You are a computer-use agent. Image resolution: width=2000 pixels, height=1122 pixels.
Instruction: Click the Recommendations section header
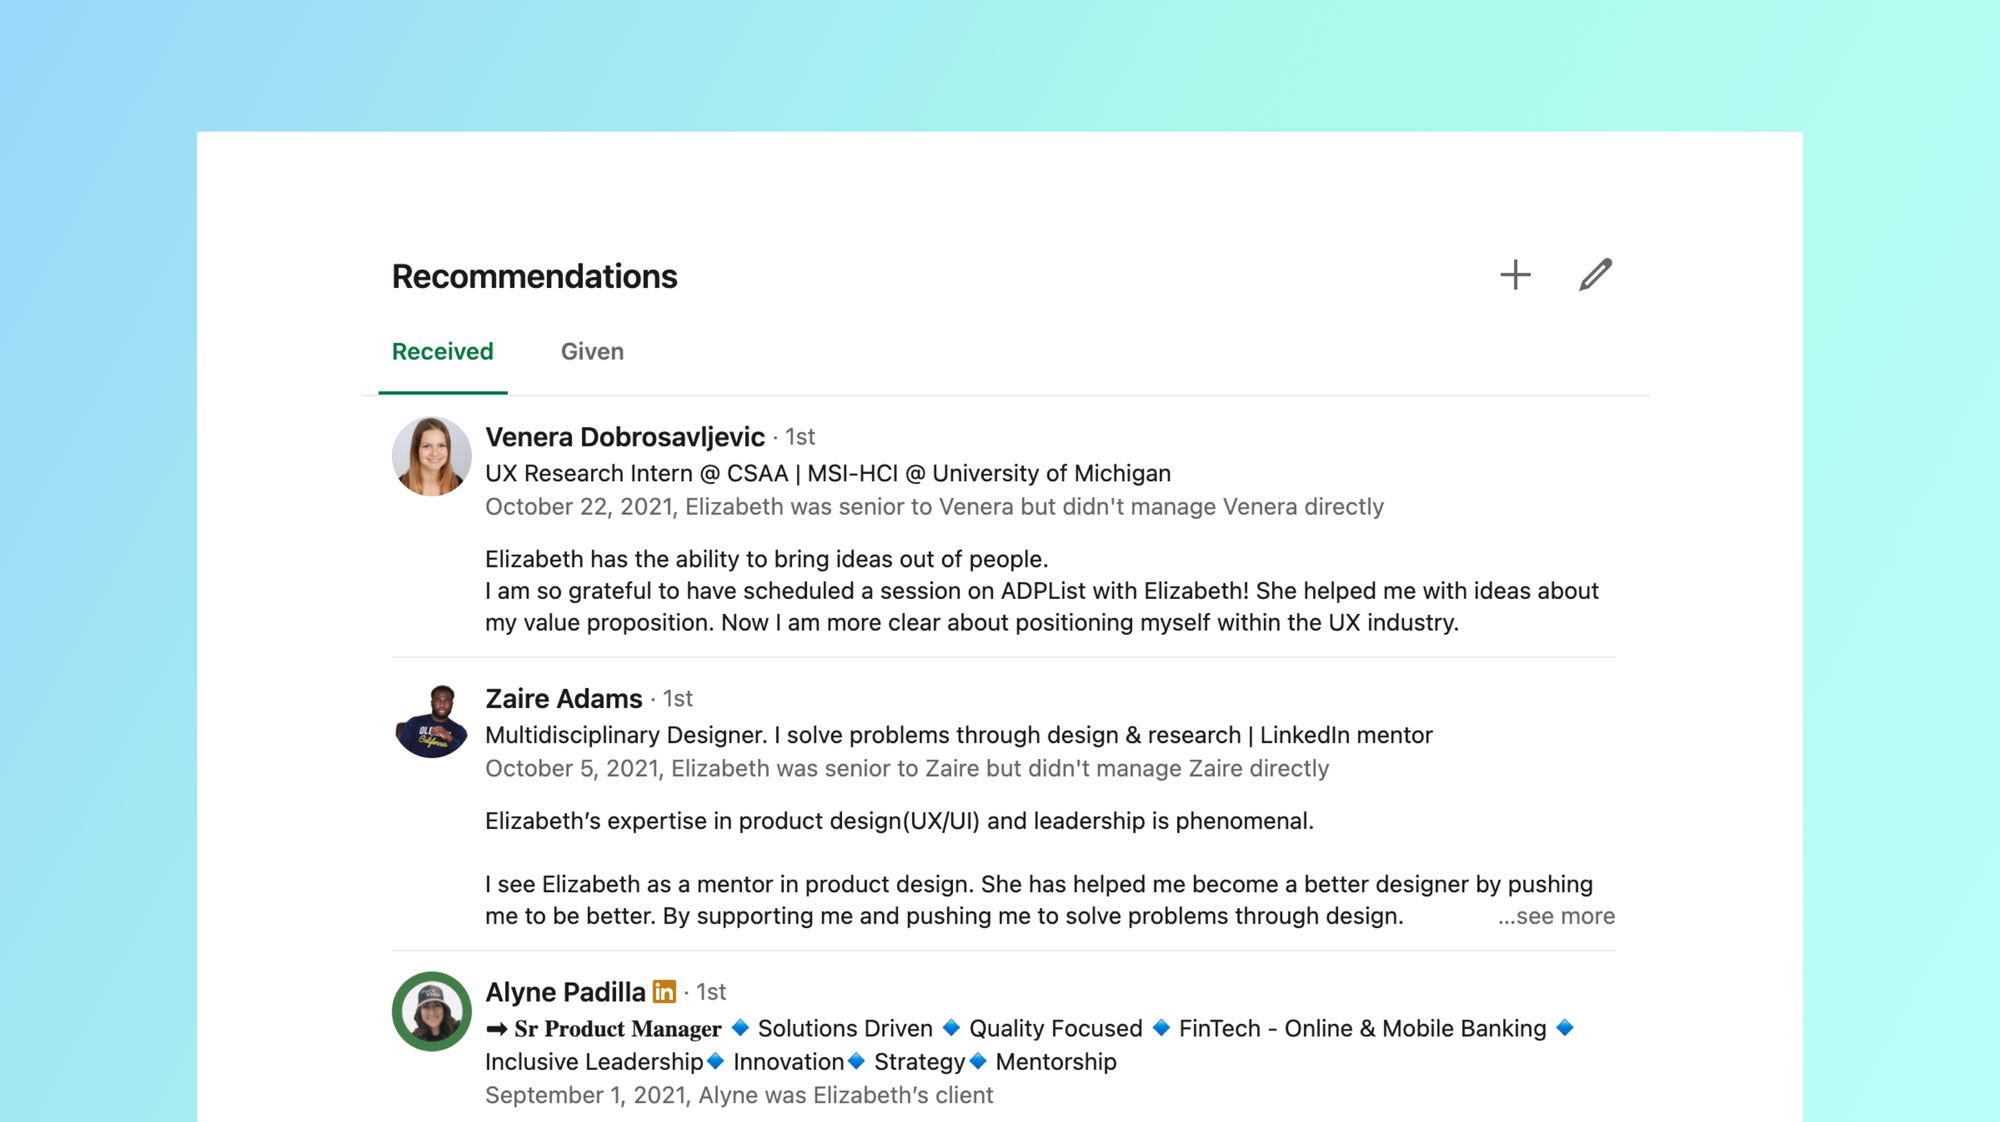tap(533, 275)
